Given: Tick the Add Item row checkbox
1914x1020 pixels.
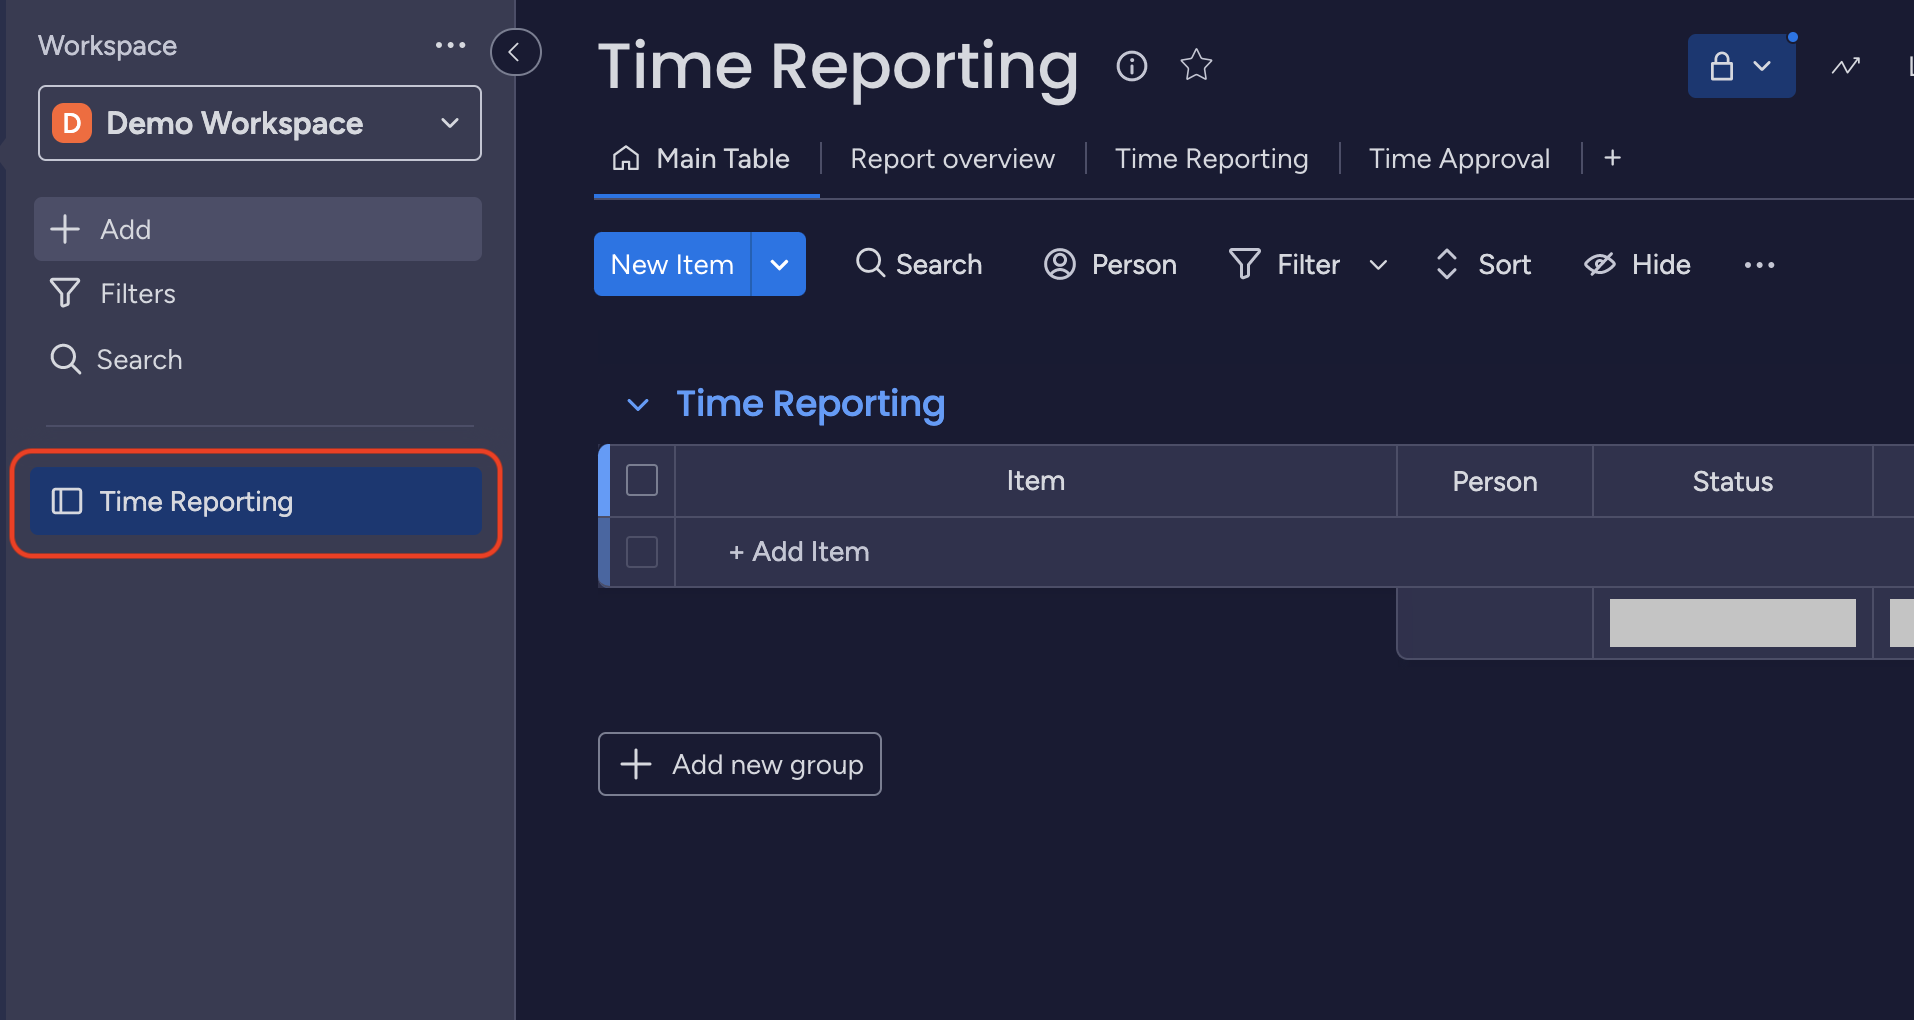Looking at the screenshot, I should click(x=642, y=552).
